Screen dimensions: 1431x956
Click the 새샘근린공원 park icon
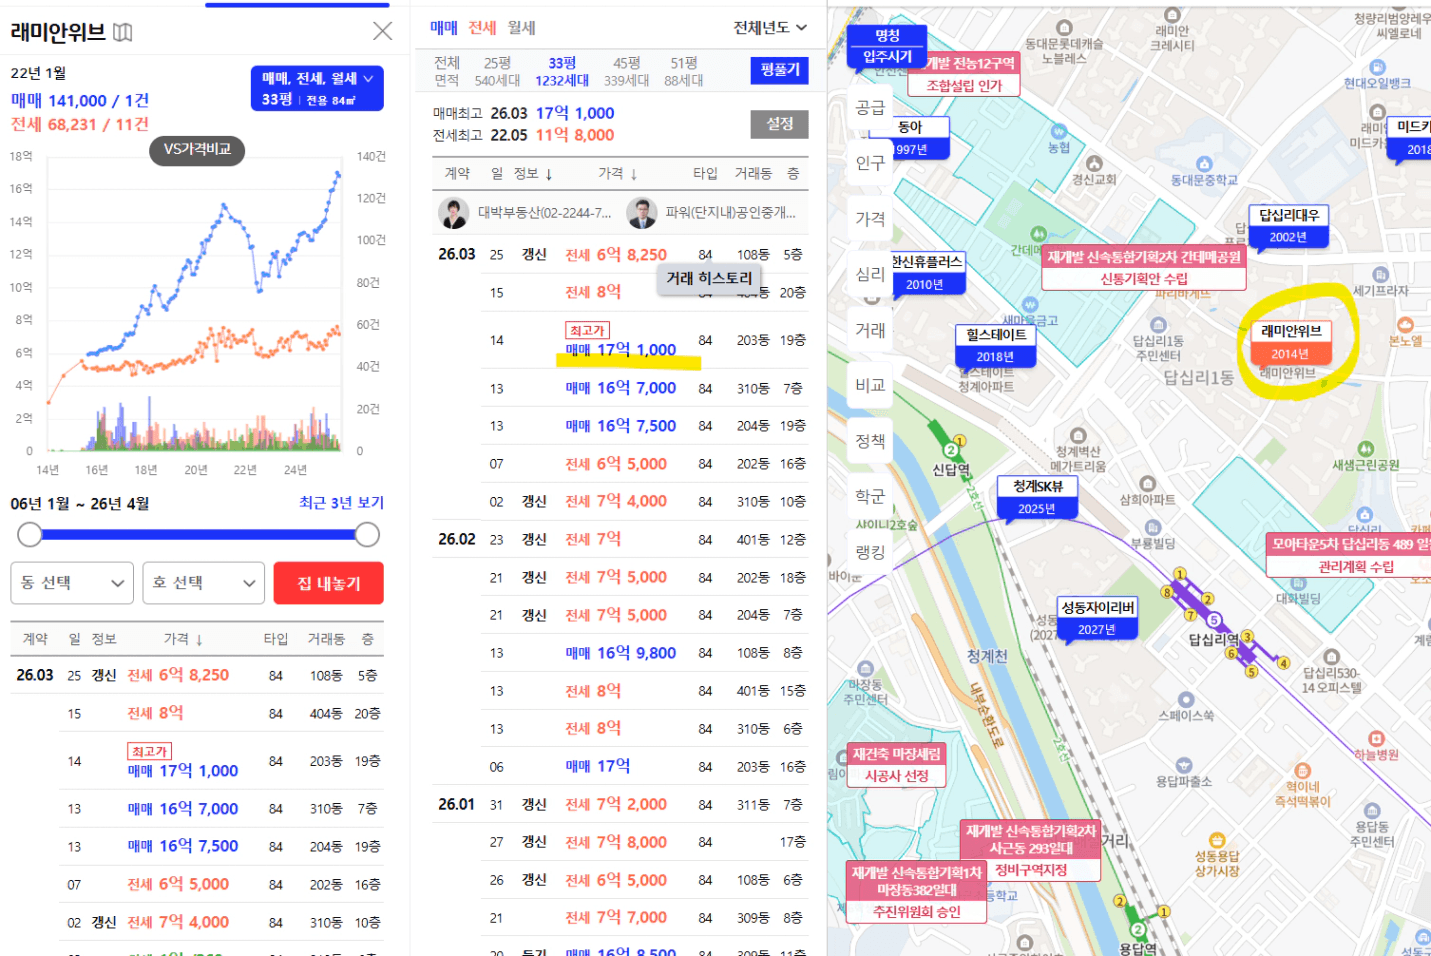[x=1366, y=449]
